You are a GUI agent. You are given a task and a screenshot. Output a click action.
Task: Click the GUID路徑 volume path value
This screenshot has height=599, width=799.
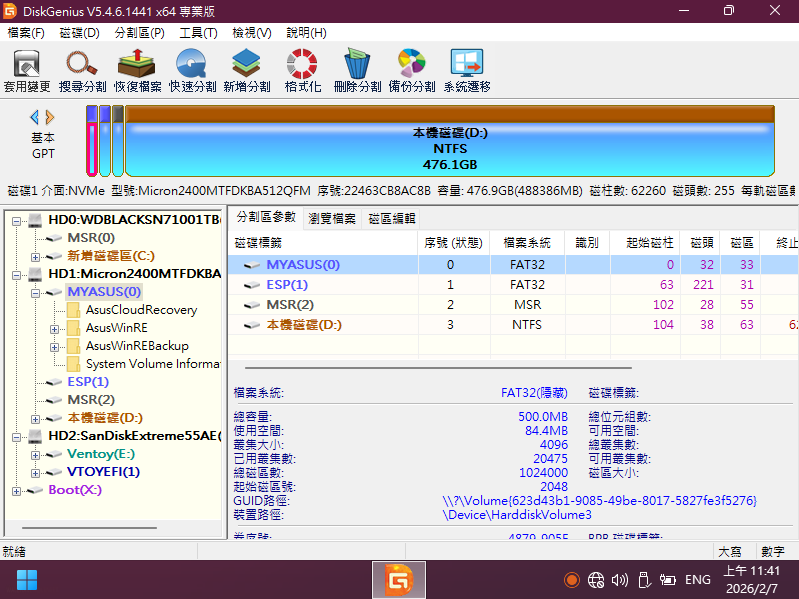point(599,501)
